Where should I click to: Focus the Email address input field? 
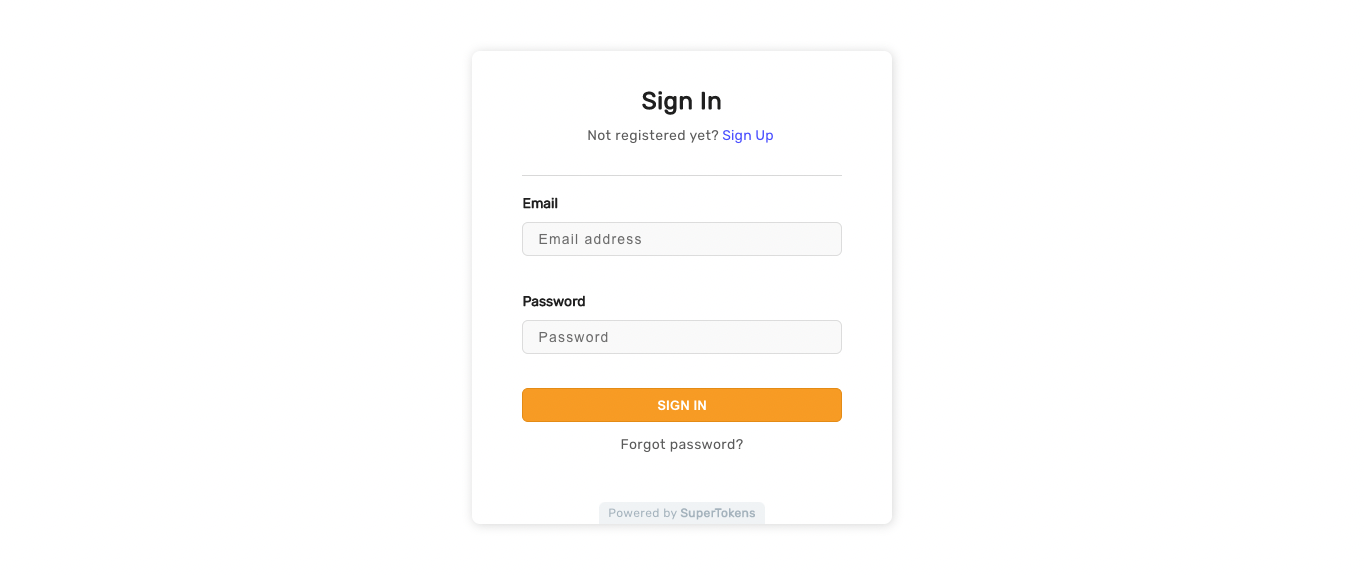(681, 239)
